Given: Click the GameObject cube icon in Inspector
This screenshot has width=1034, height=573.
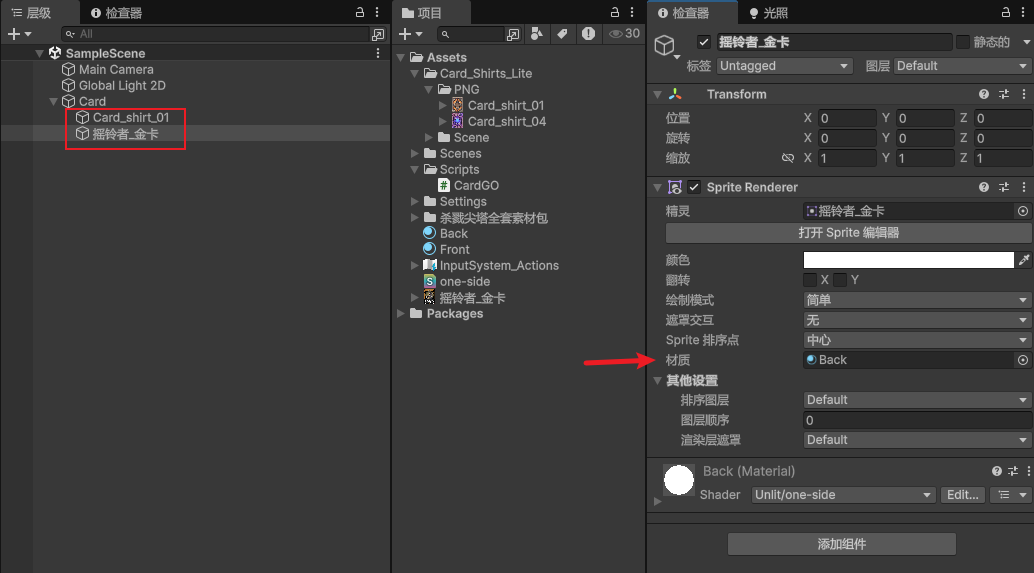Looking at the screenshot, I should click(x=665, y=45).
